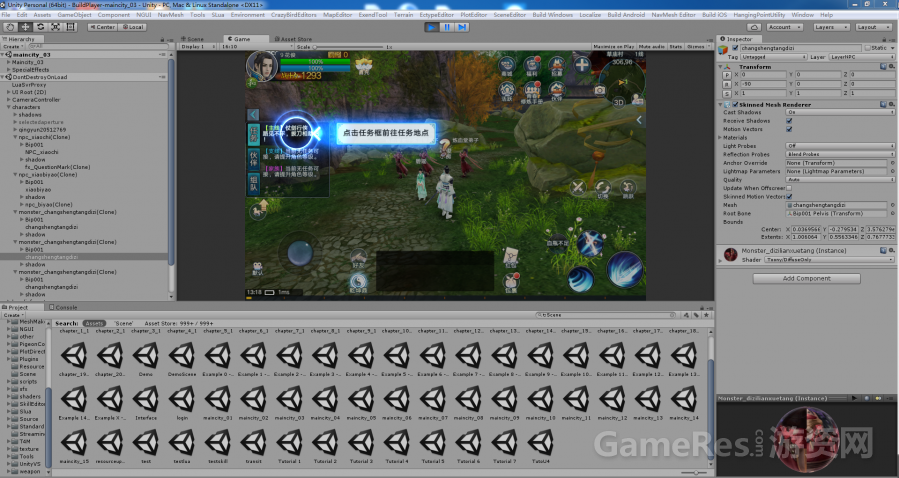Switch to the Console tab
899x478 pixels.
pos(64,307)
